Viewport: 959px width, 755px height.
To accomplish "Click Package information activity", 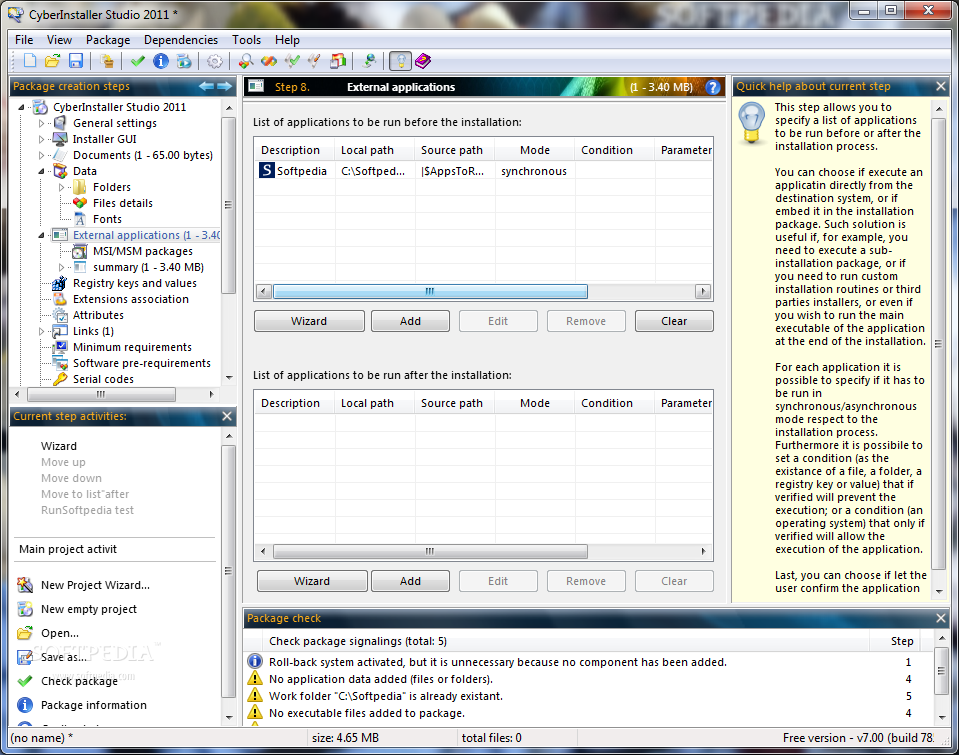I will [94, 705].
